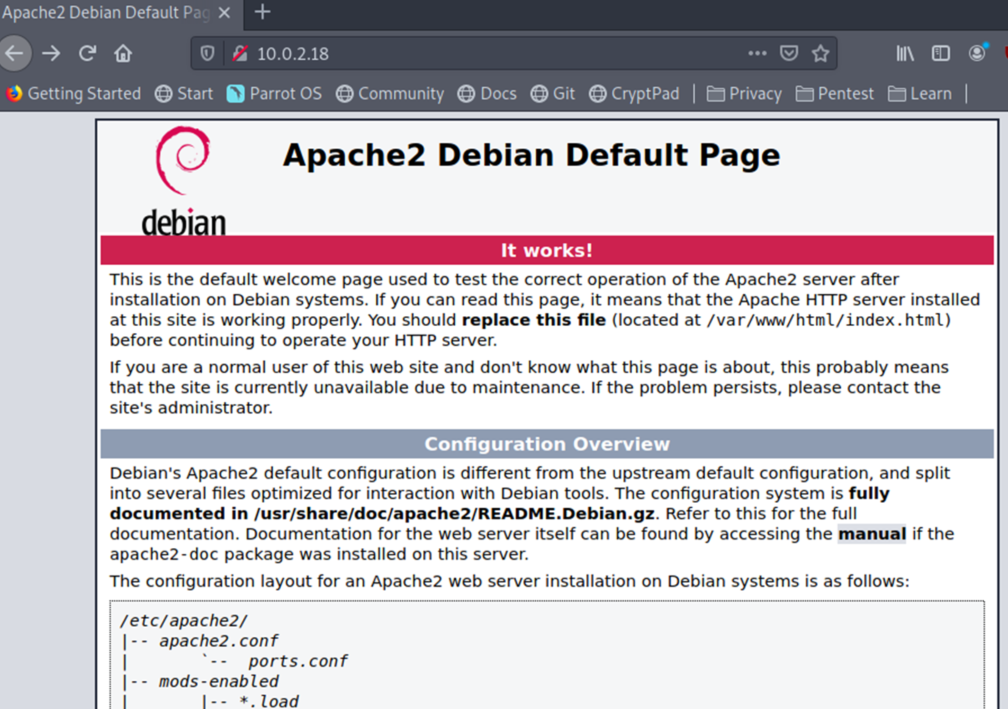Click the replace this file bold text

pos(534,320)
